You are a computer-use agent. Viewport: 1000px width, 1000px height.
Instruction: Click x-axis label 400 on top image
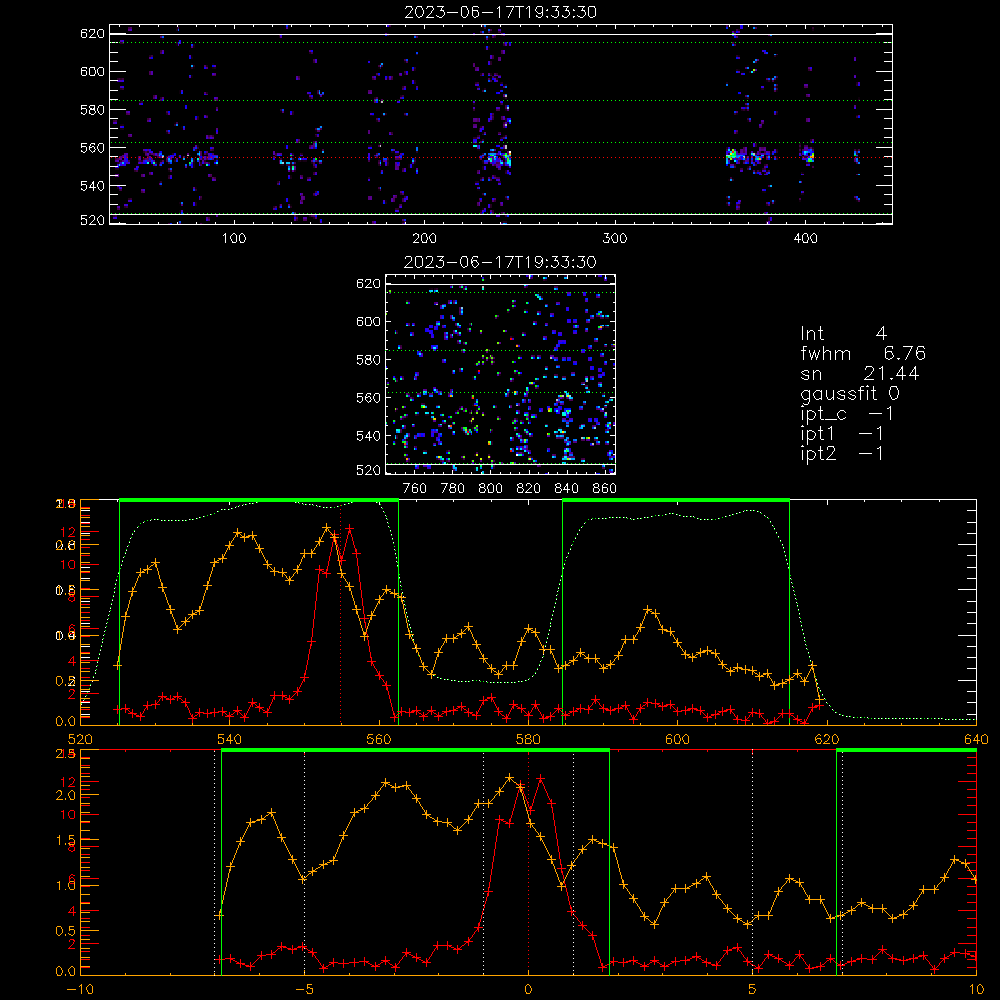click(805, 239)
